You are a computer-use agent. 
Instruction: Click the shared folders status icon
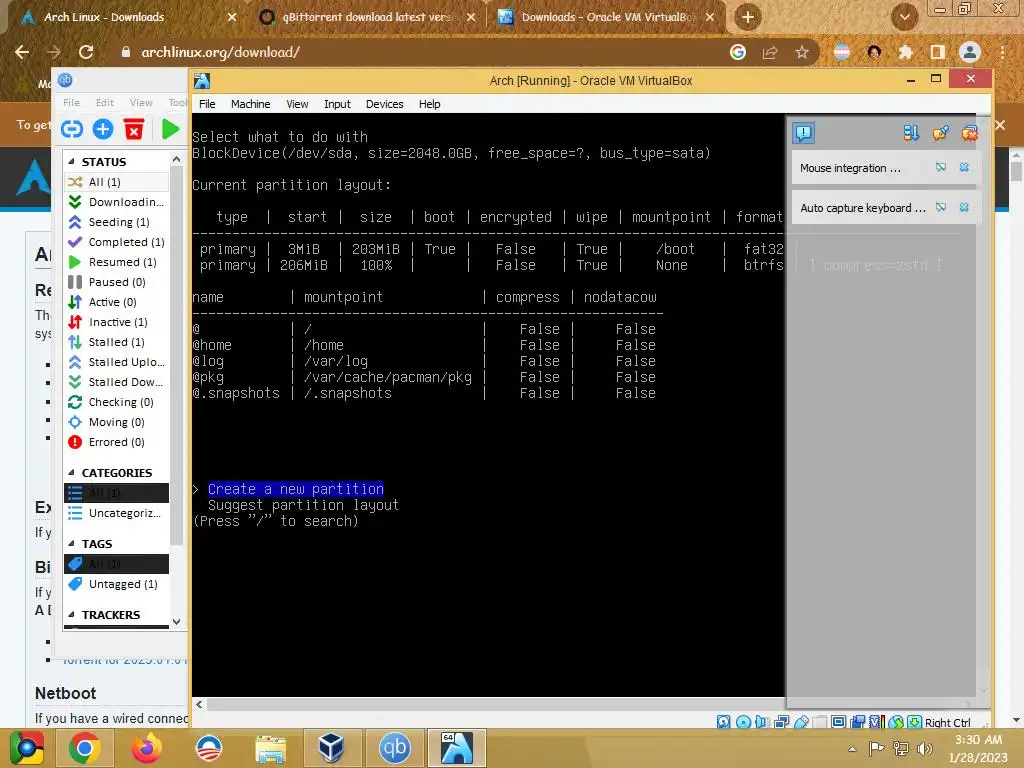pos(820,722)
